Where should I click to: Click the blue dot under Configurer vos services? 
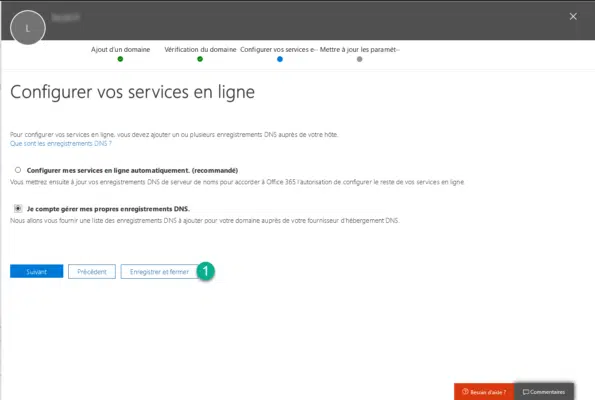pyautogui.click(x=280, y=59)
